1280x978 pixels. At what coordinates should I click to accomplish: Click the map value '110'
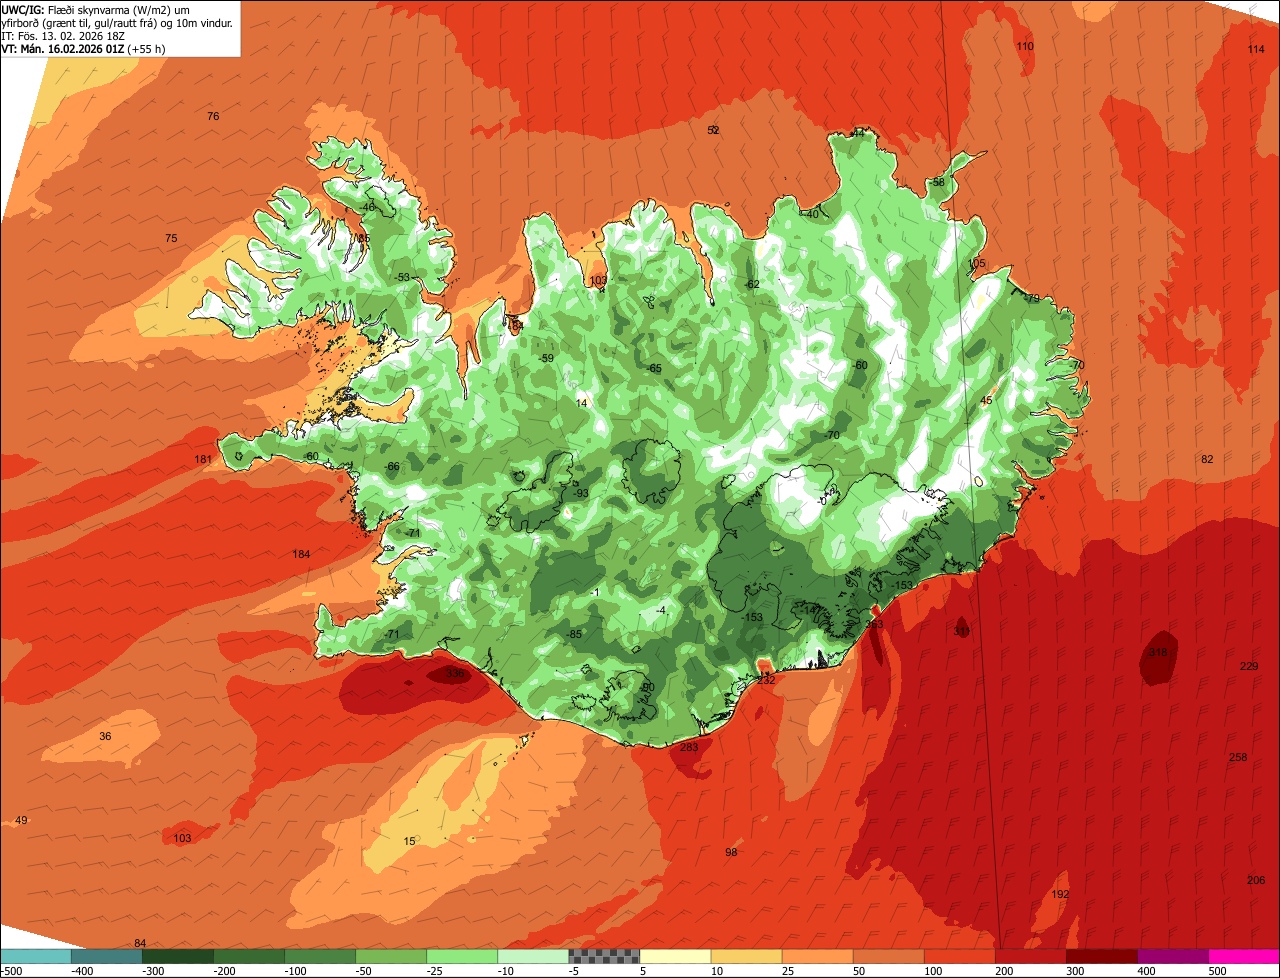click(x=1025, y=46)
